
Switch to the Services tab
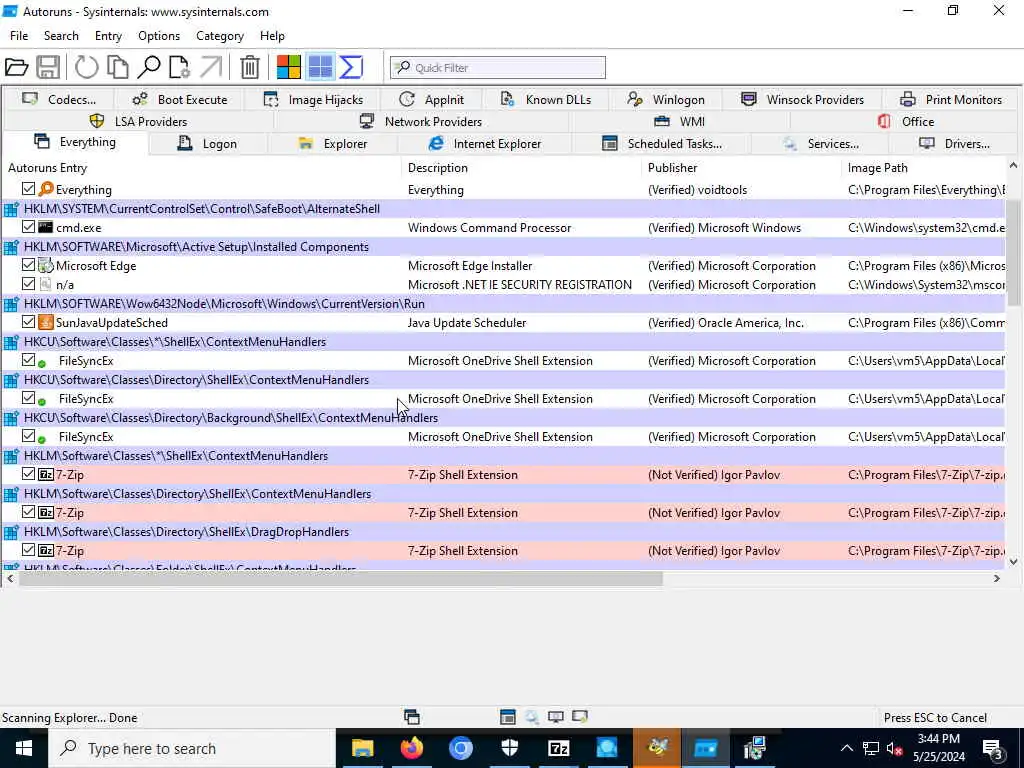click(820, 144)
